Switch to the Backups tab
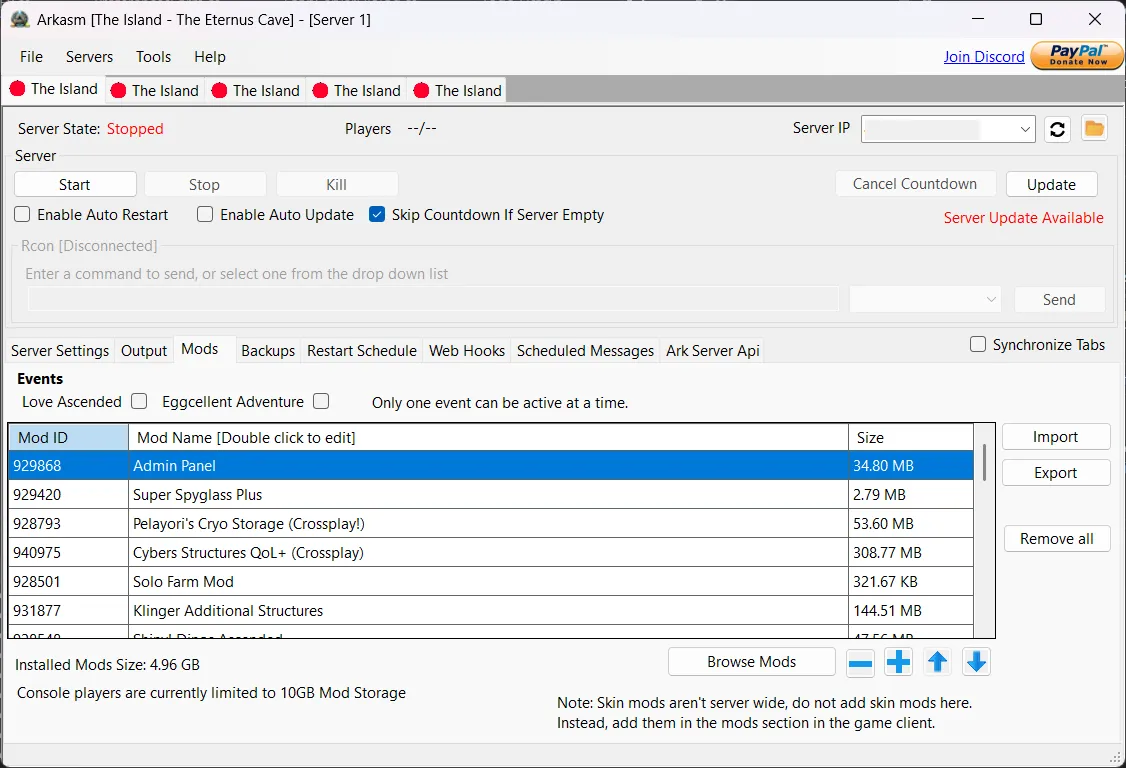This screenshot has height=768, width=1126. point(268,351)
